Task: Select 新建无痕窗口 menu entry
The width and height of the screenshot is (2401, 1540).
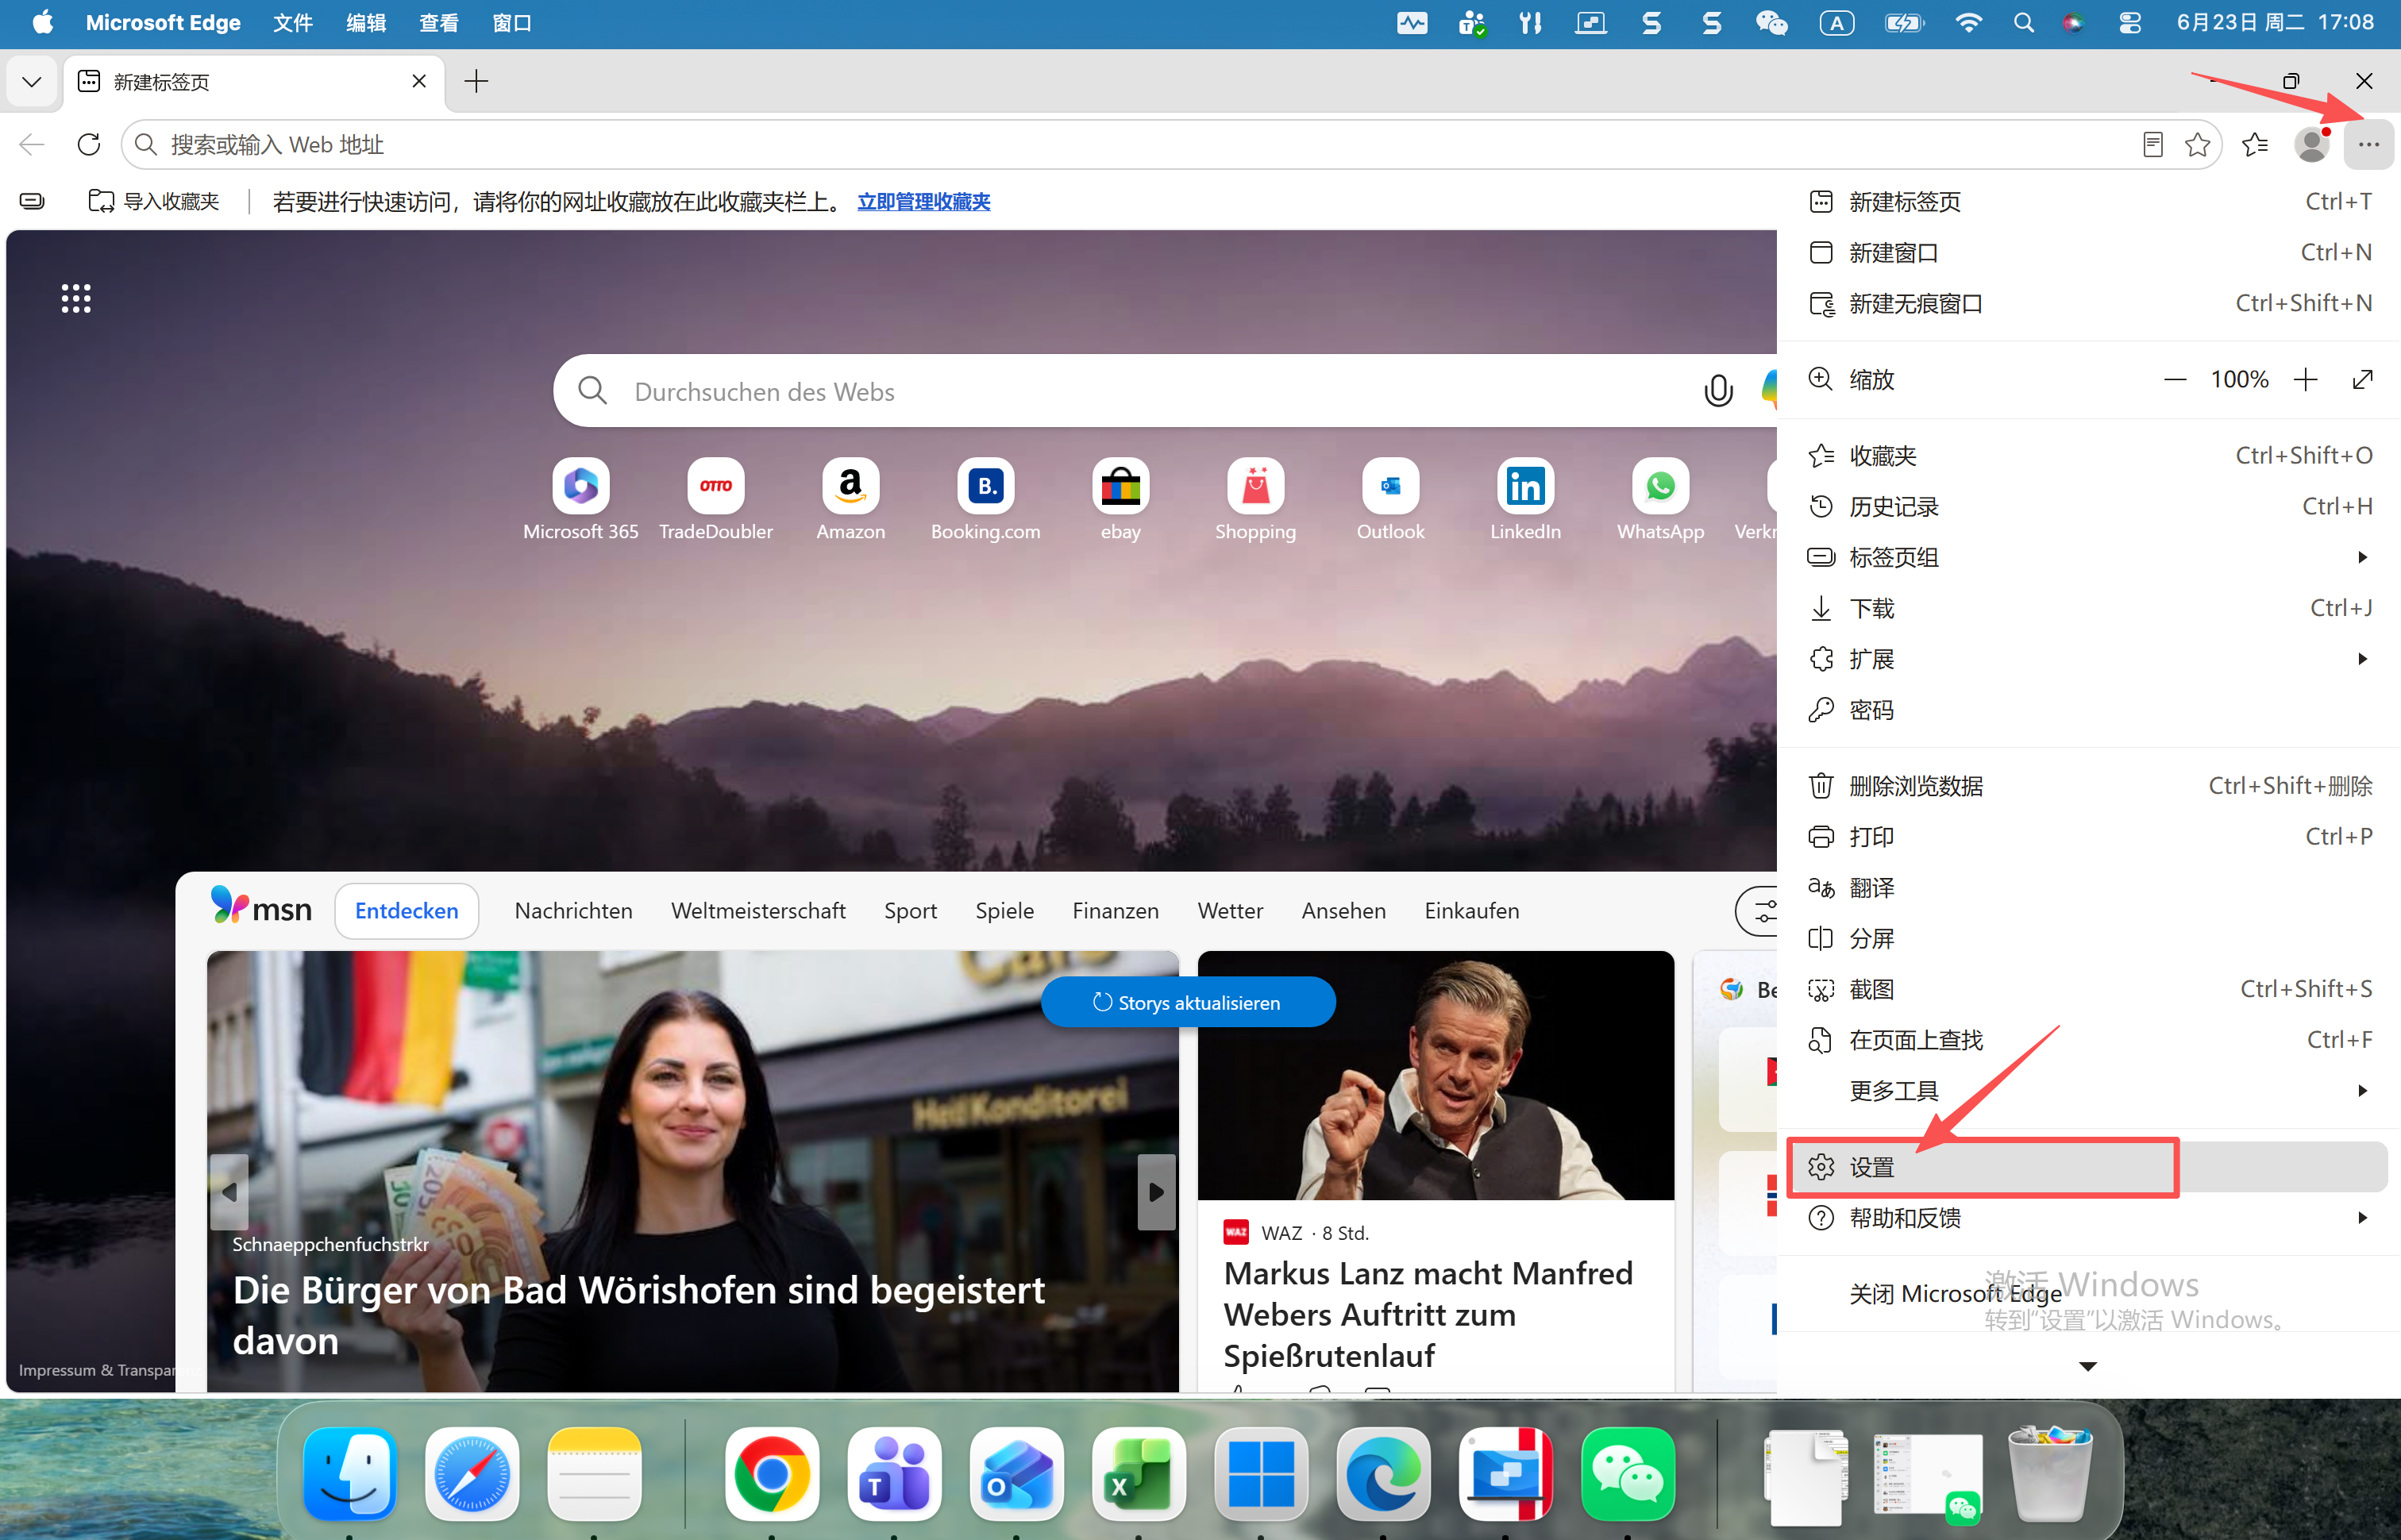Action: coord(2088,304)
